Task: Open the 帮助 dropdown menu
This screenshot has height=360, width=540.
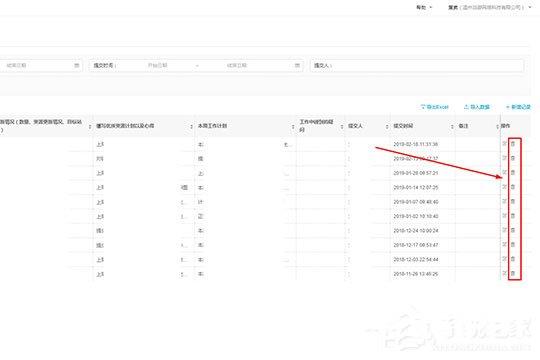Action: (x=424, y=7)
